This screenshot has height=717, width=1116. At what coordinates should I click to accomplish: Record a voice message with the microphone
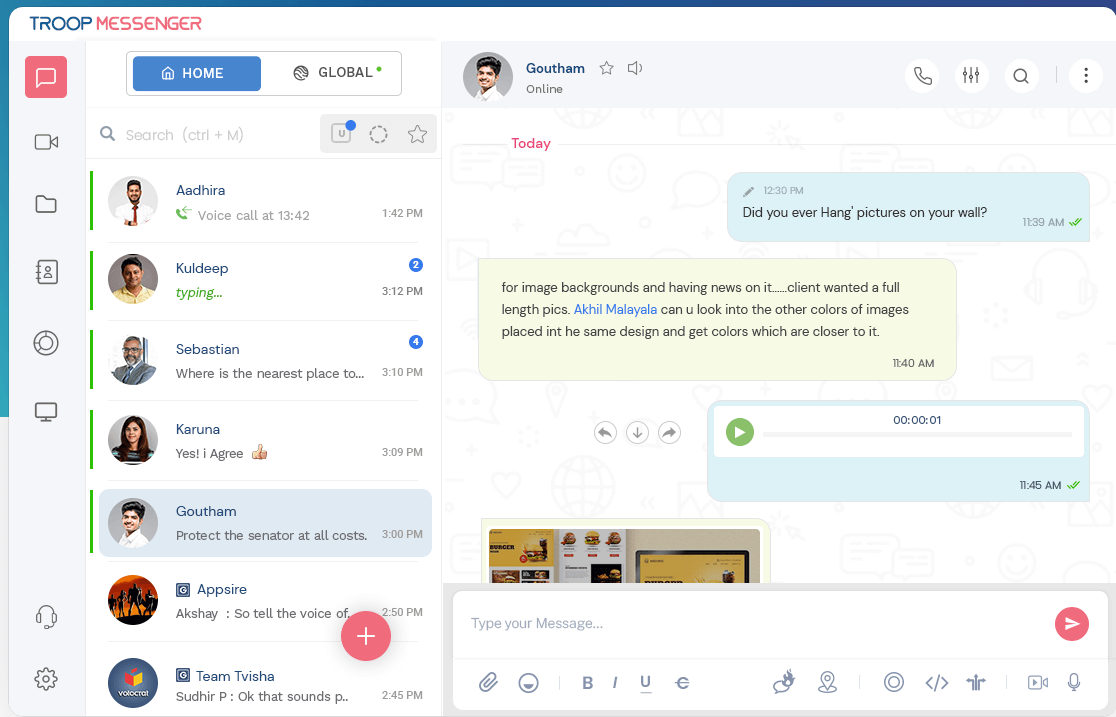pos(1074,682)
